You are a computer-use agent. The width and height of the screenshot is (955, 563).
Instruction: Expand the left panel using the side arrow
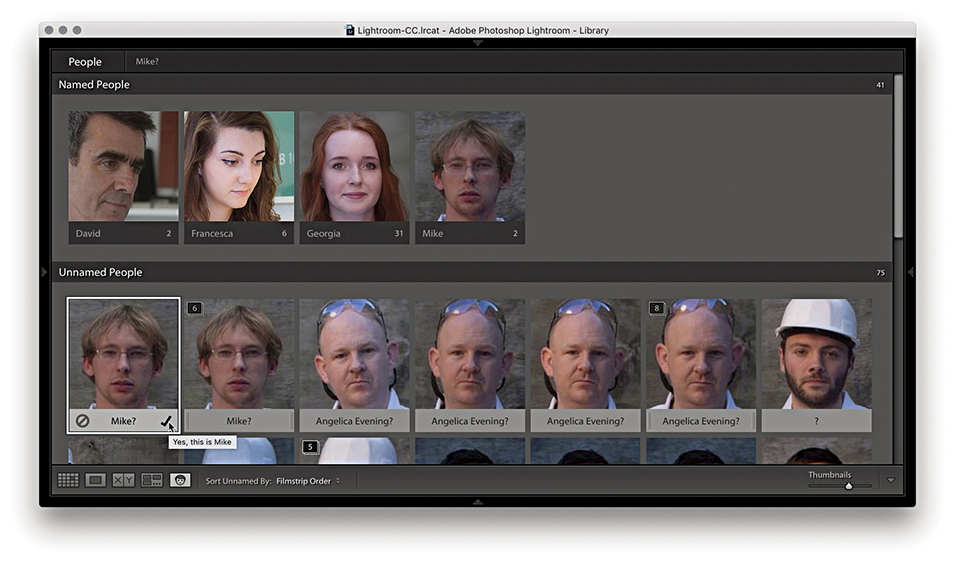(44, 272)
